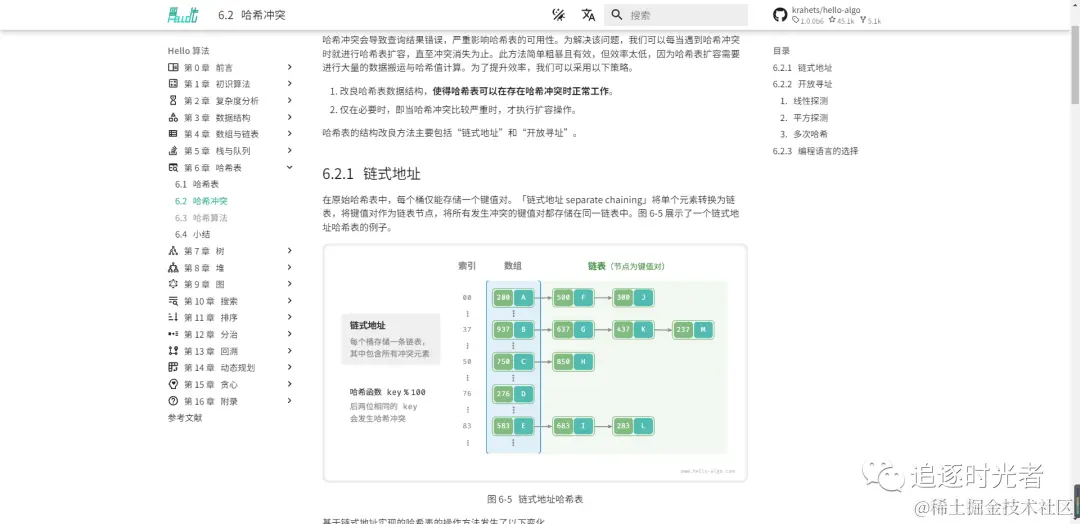Jump to 6.2.3 编程语言的选择 in contents
Image resolution: width=1080 pixels, height=524 pixels.
pos(816,151)
